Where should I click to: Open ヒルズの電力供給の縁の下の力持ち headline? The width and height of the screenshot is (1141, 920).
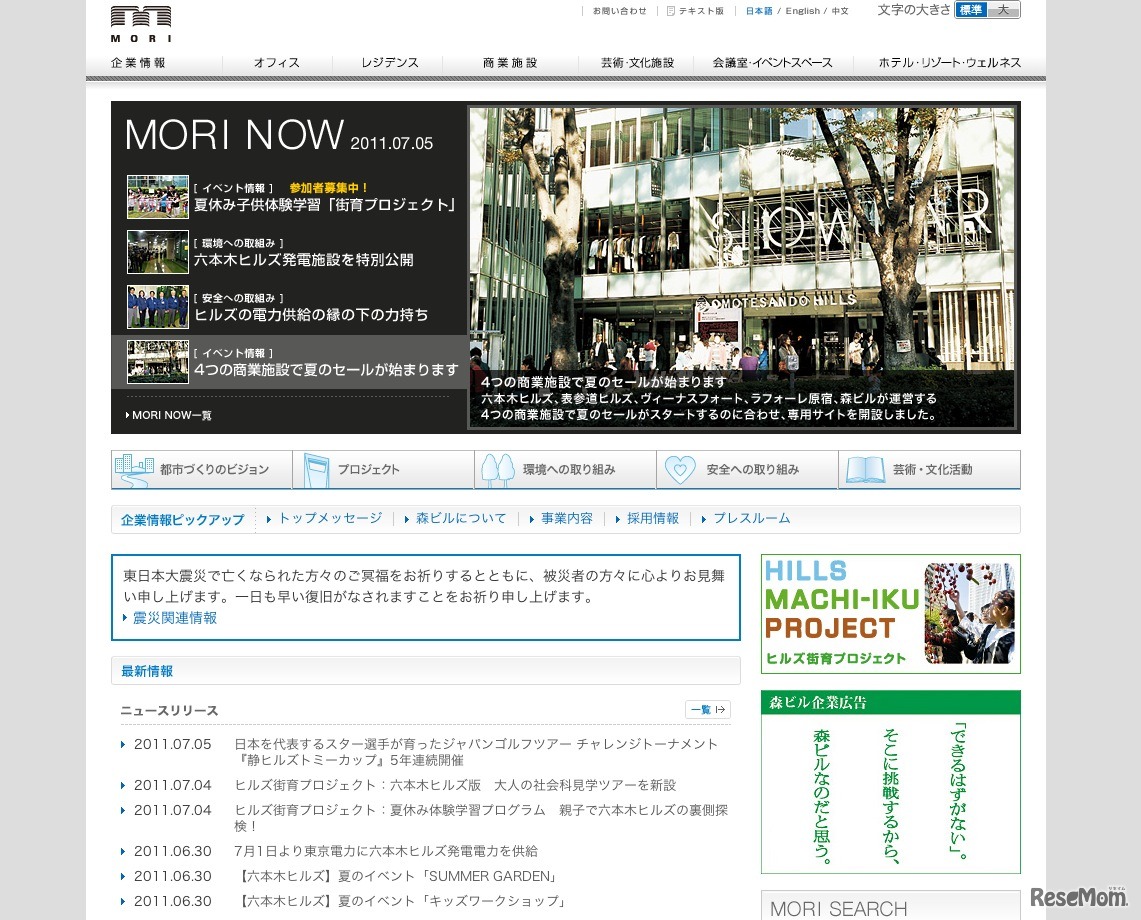[x=311, y=314]
